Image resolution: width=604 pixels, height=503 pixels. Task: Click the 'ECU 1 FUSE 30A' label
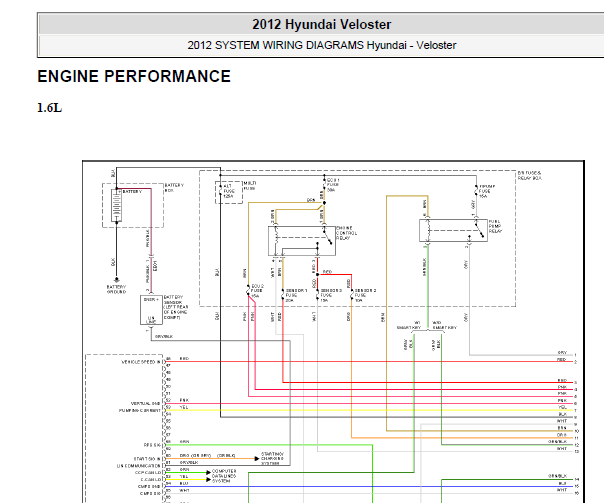coord(333,185)
